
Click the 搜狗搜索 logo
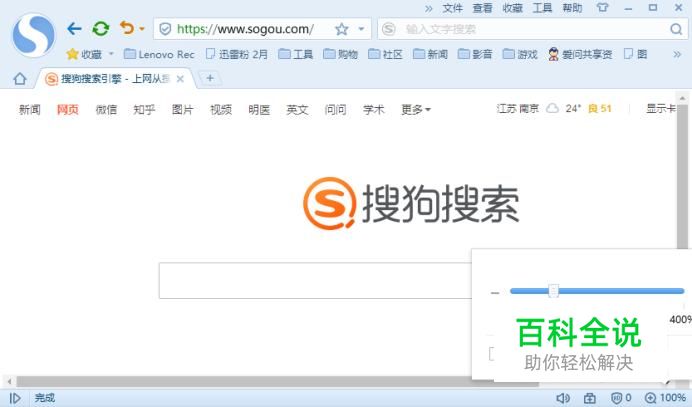(411, 204)
